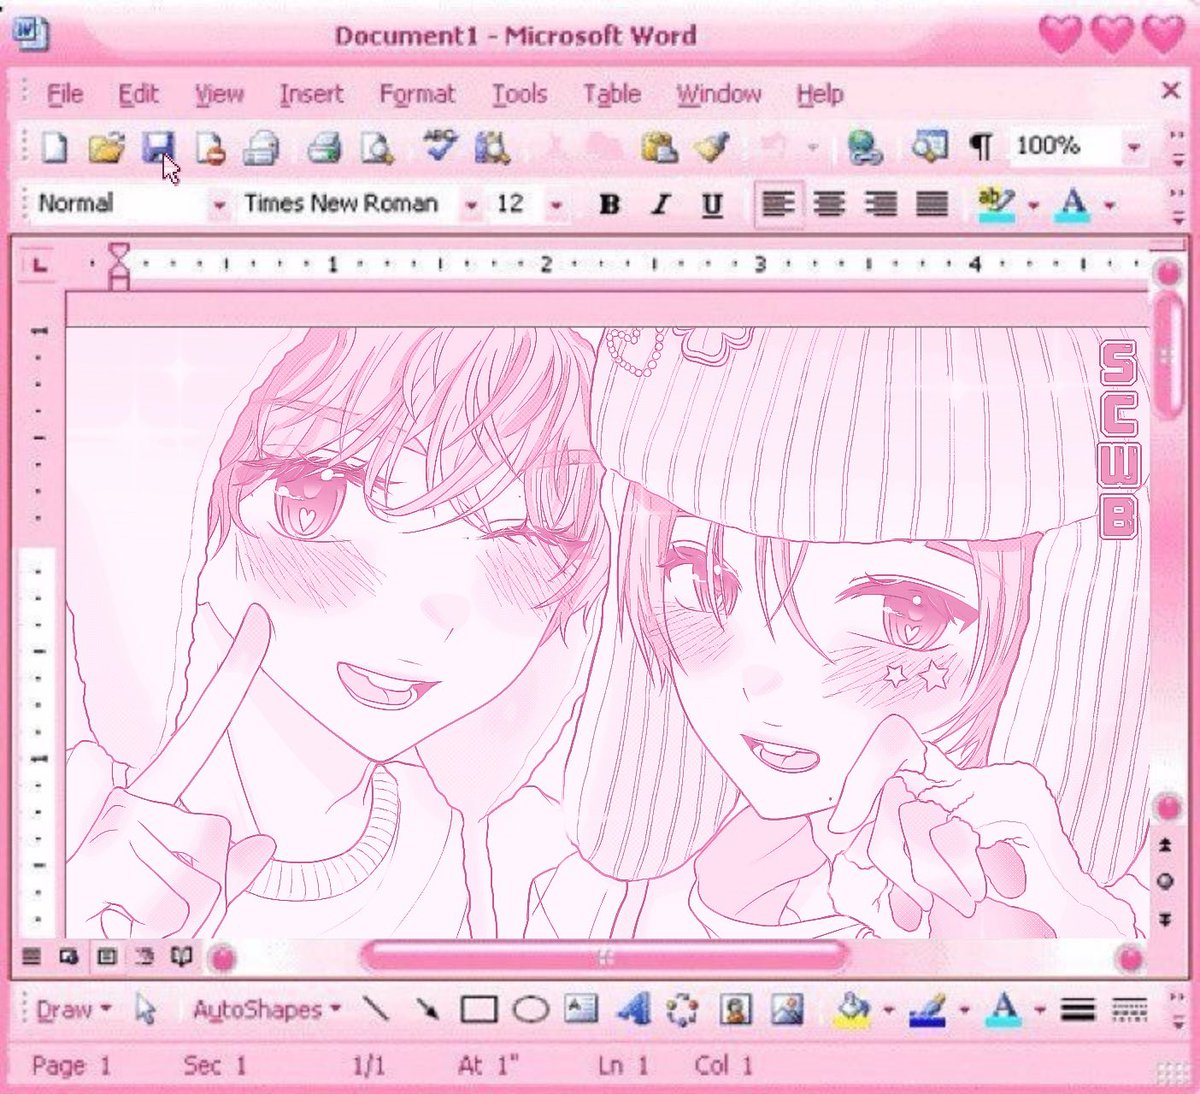Open the AutoShapes dropdown
Screen dimensions: 1200x1094
click(267, 1010)
